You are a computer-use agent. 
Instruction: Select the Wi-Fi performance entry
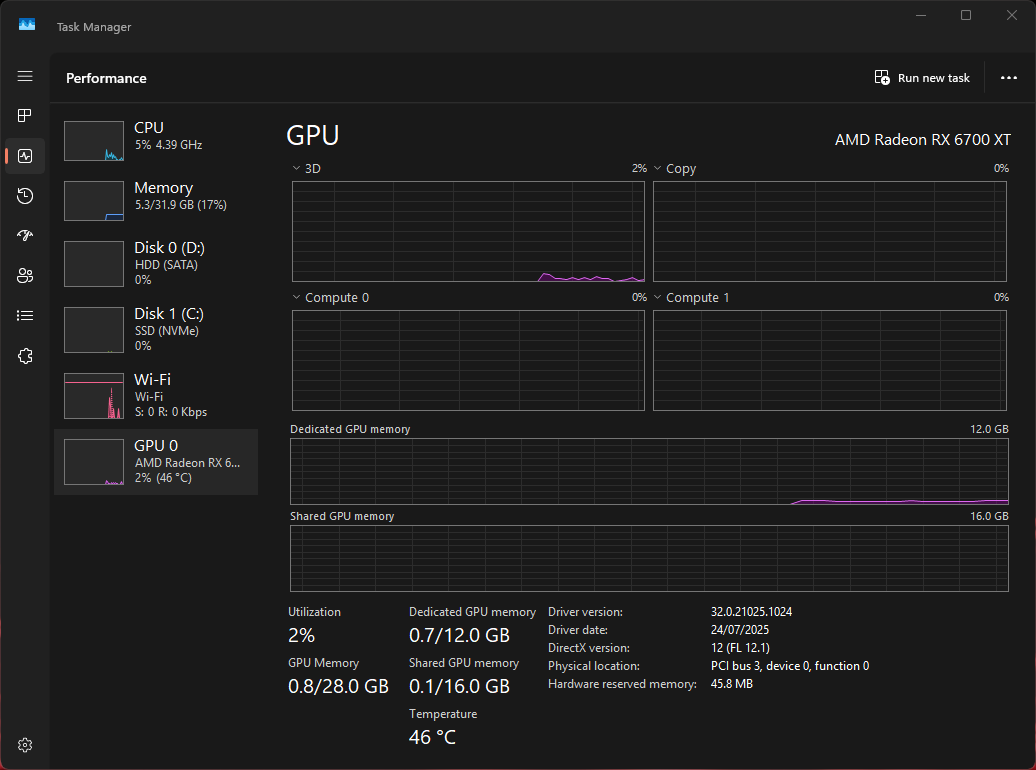coord(156,395)
